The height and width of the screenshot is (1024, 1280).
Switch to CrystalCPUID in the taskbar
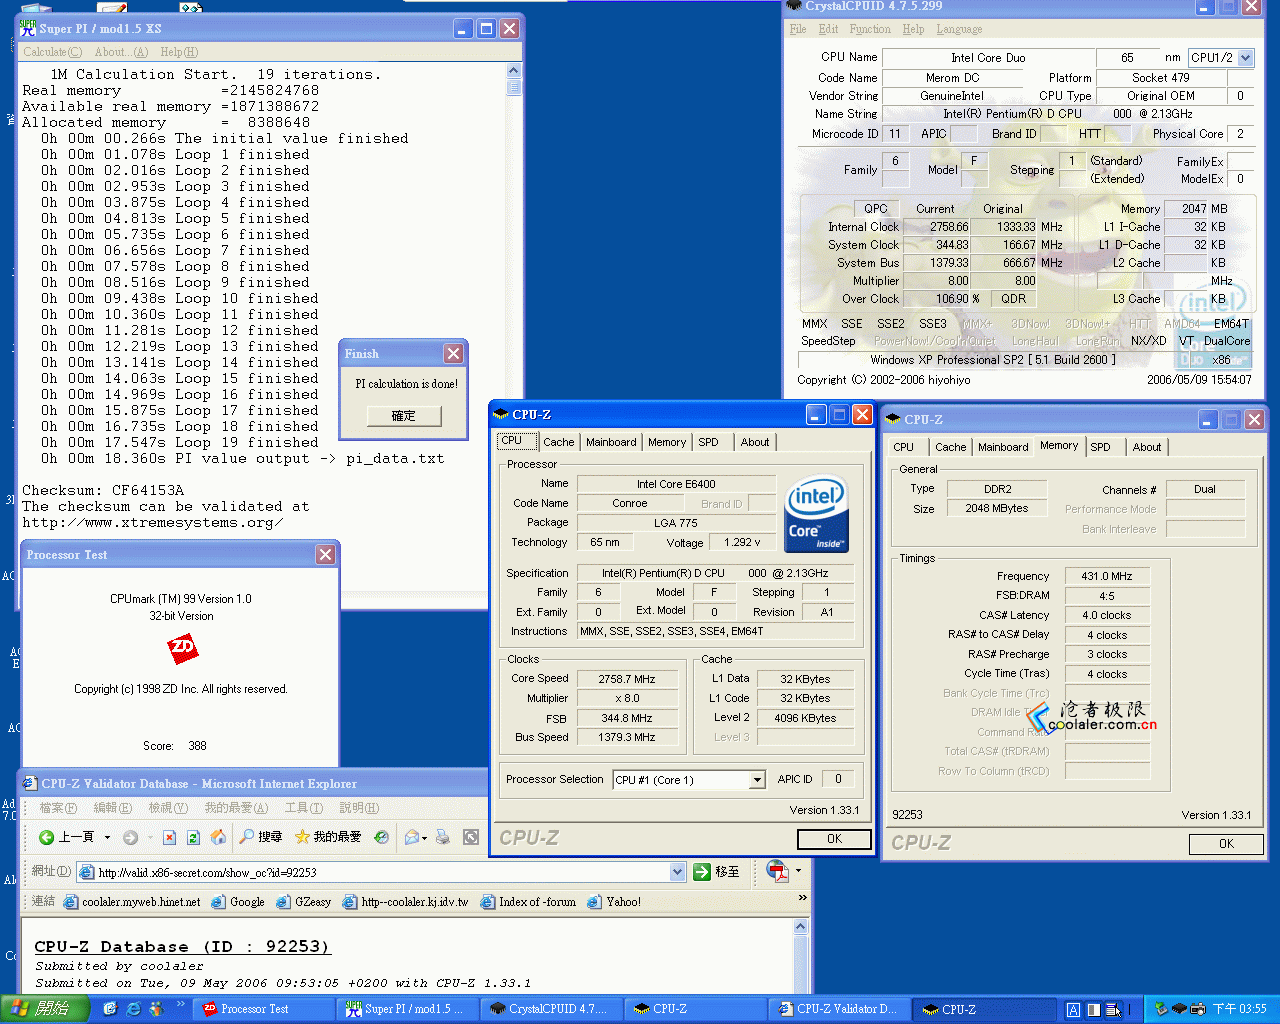coord(551,1009)
